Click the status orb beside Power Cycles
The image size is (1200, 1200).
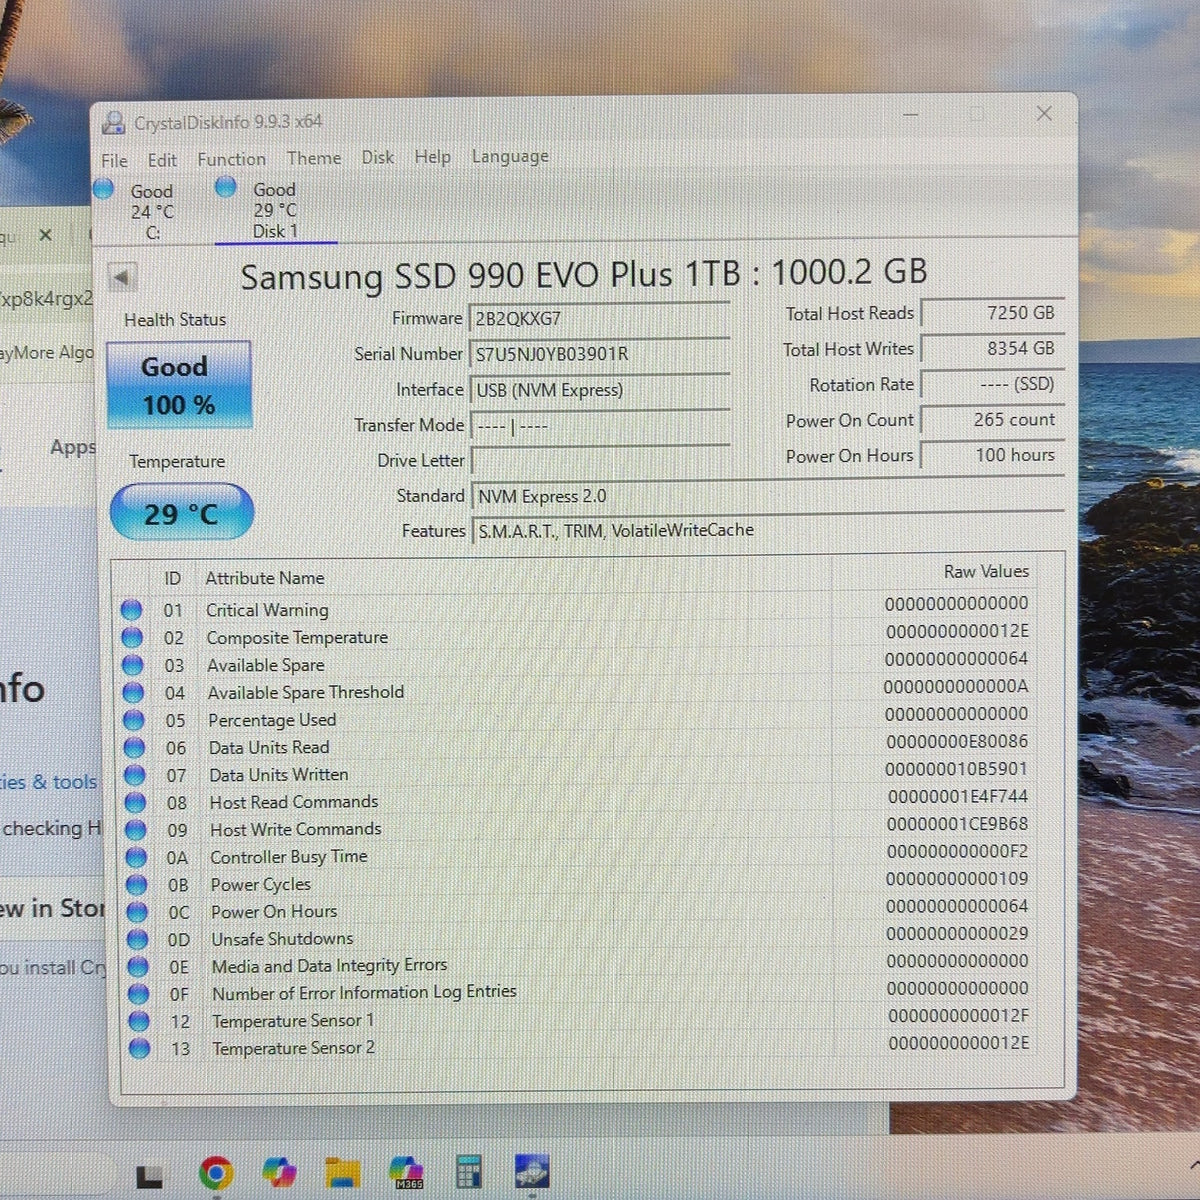coord(136,885)
